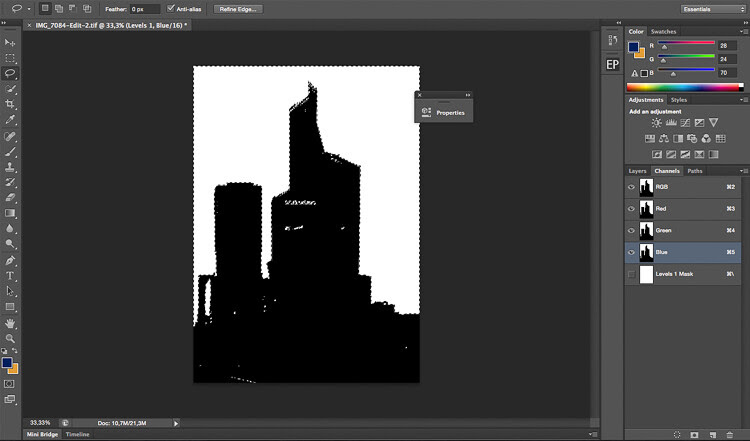This screenshot has width=750, height=441.
Task: Add a Levels adjustment
Action: [671, 123]
